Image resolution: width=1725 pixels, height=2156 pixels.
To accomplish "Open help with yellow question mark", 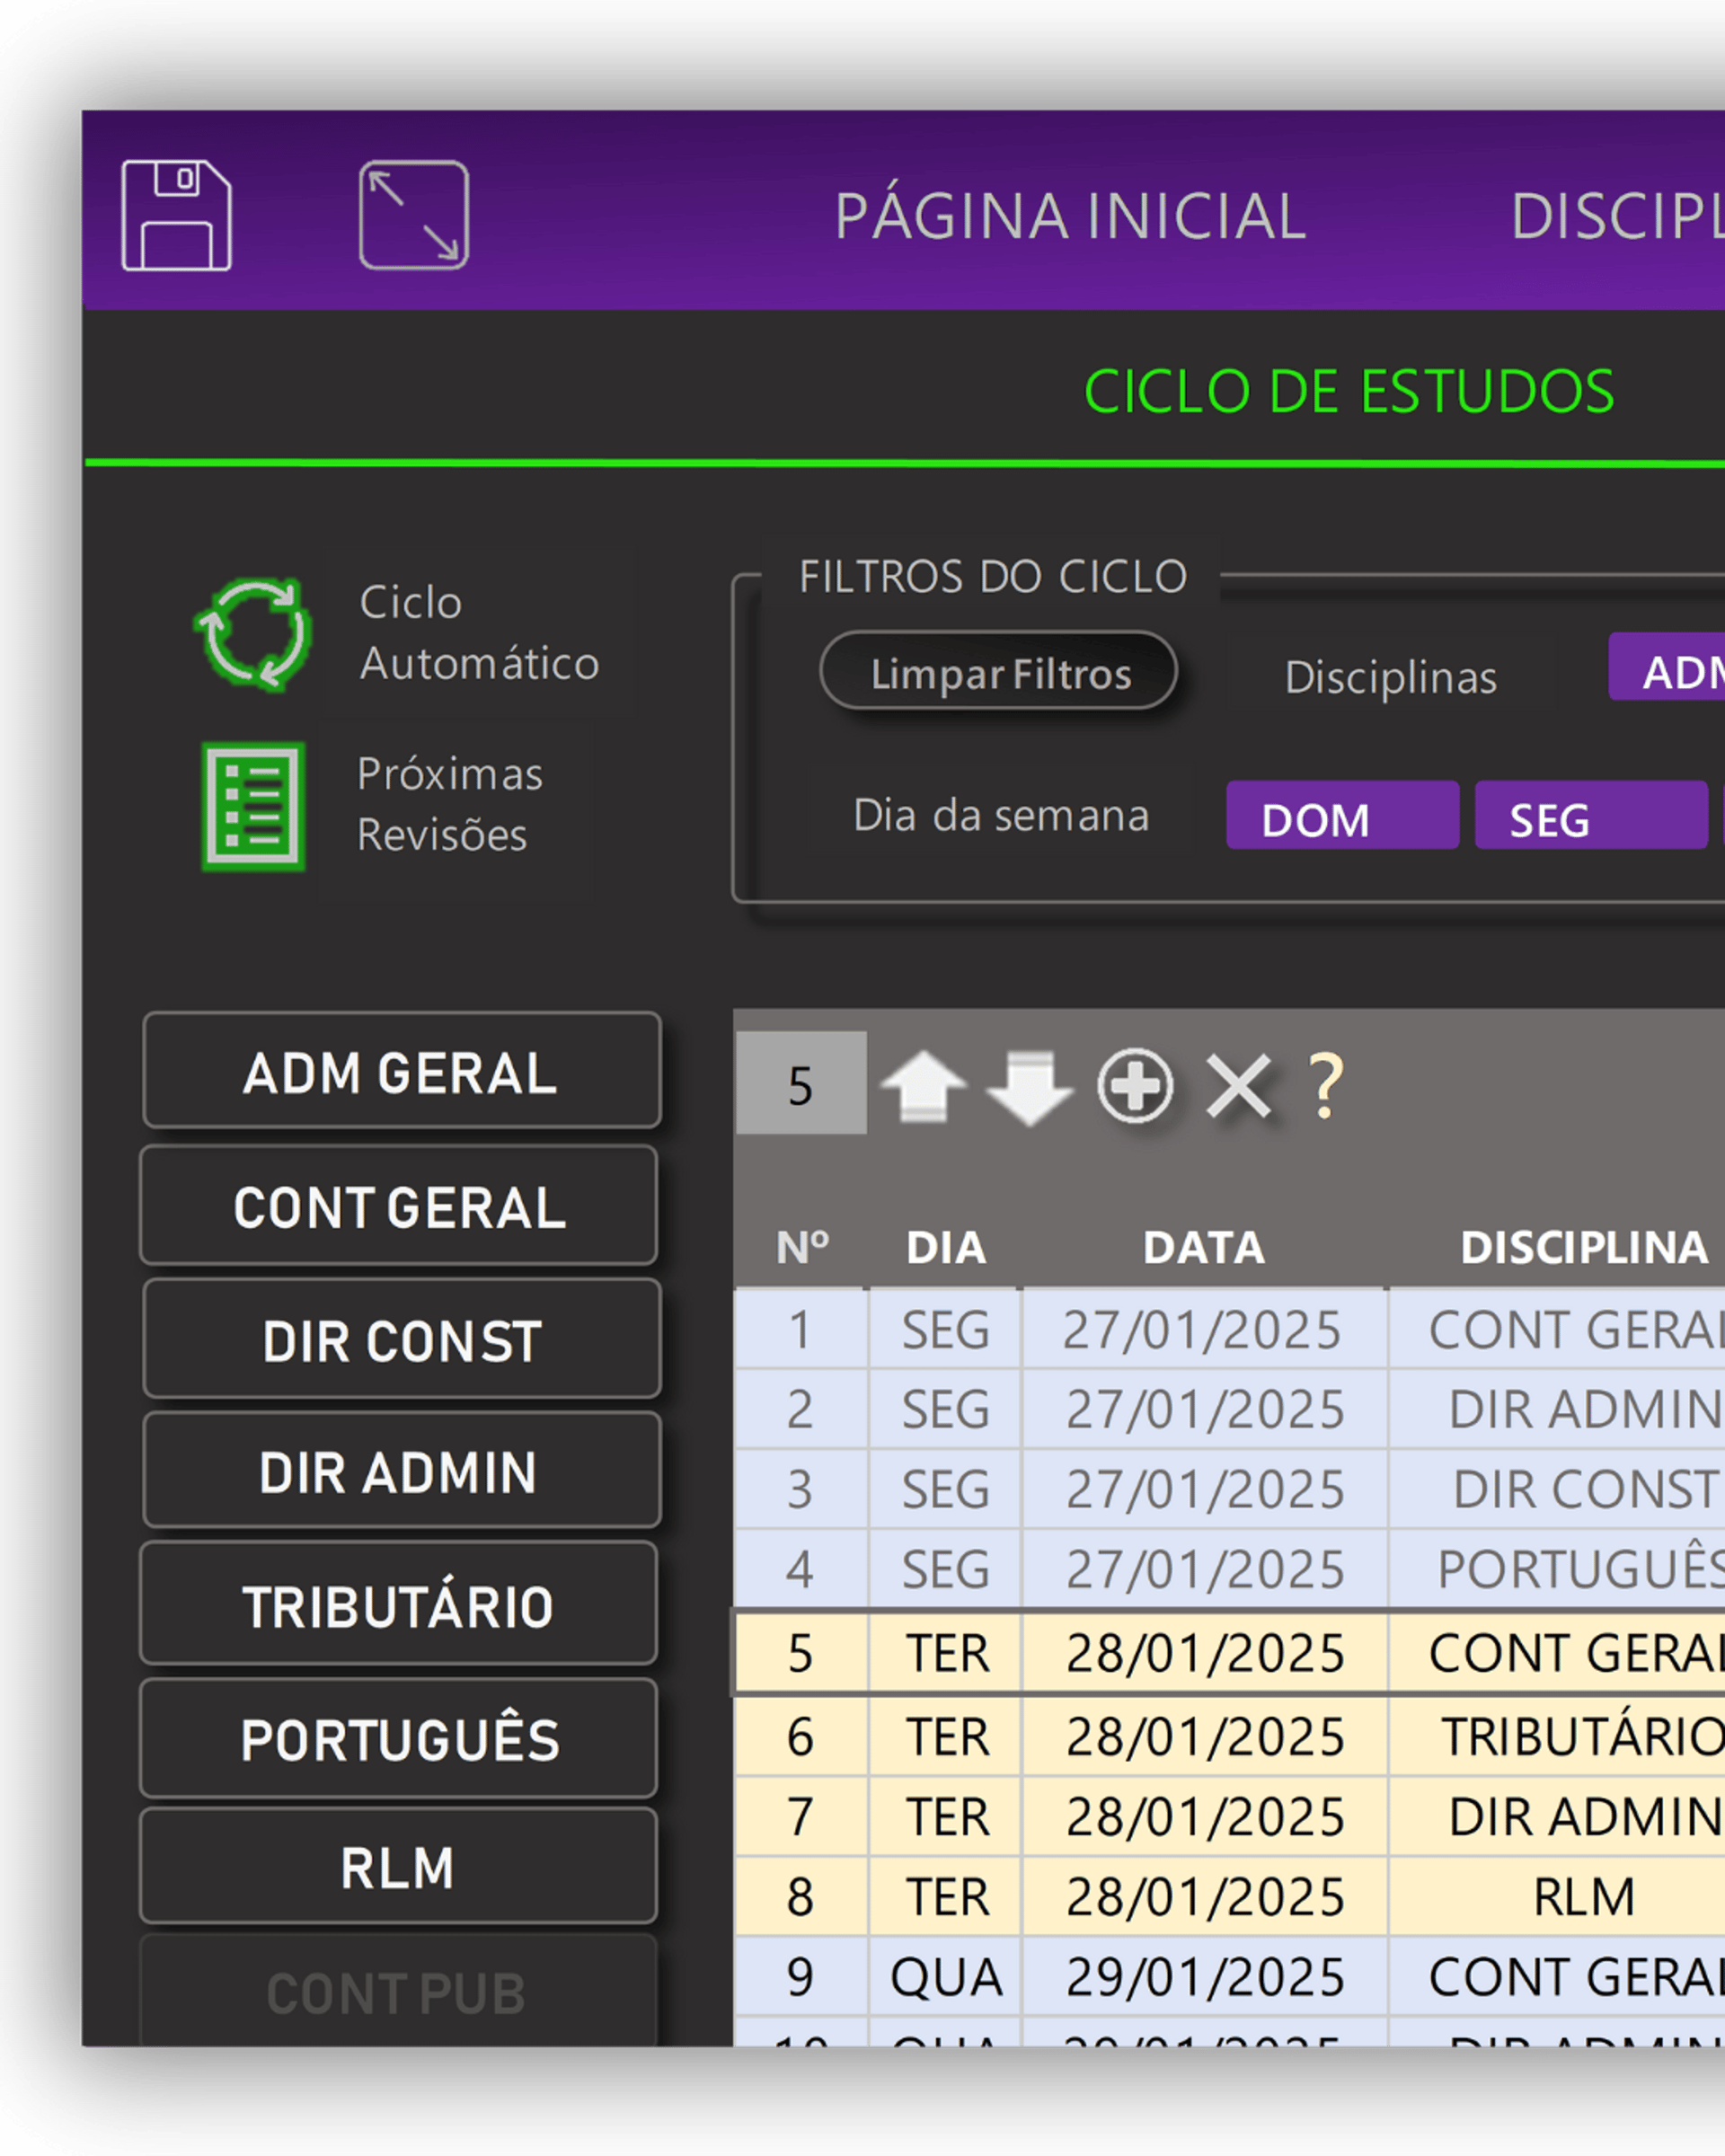I will pyautogui.click(x=1326, y=1086).
